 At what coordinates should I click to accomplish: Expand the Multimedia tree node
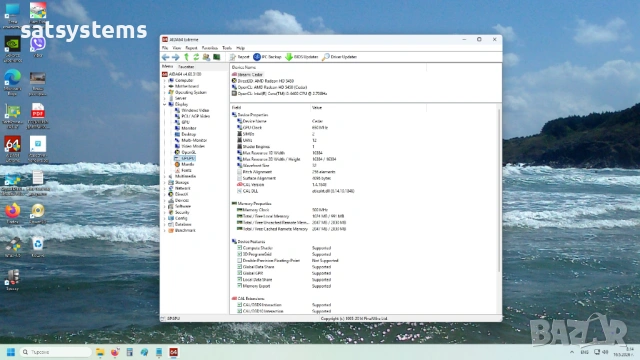(x=165, y=176)
